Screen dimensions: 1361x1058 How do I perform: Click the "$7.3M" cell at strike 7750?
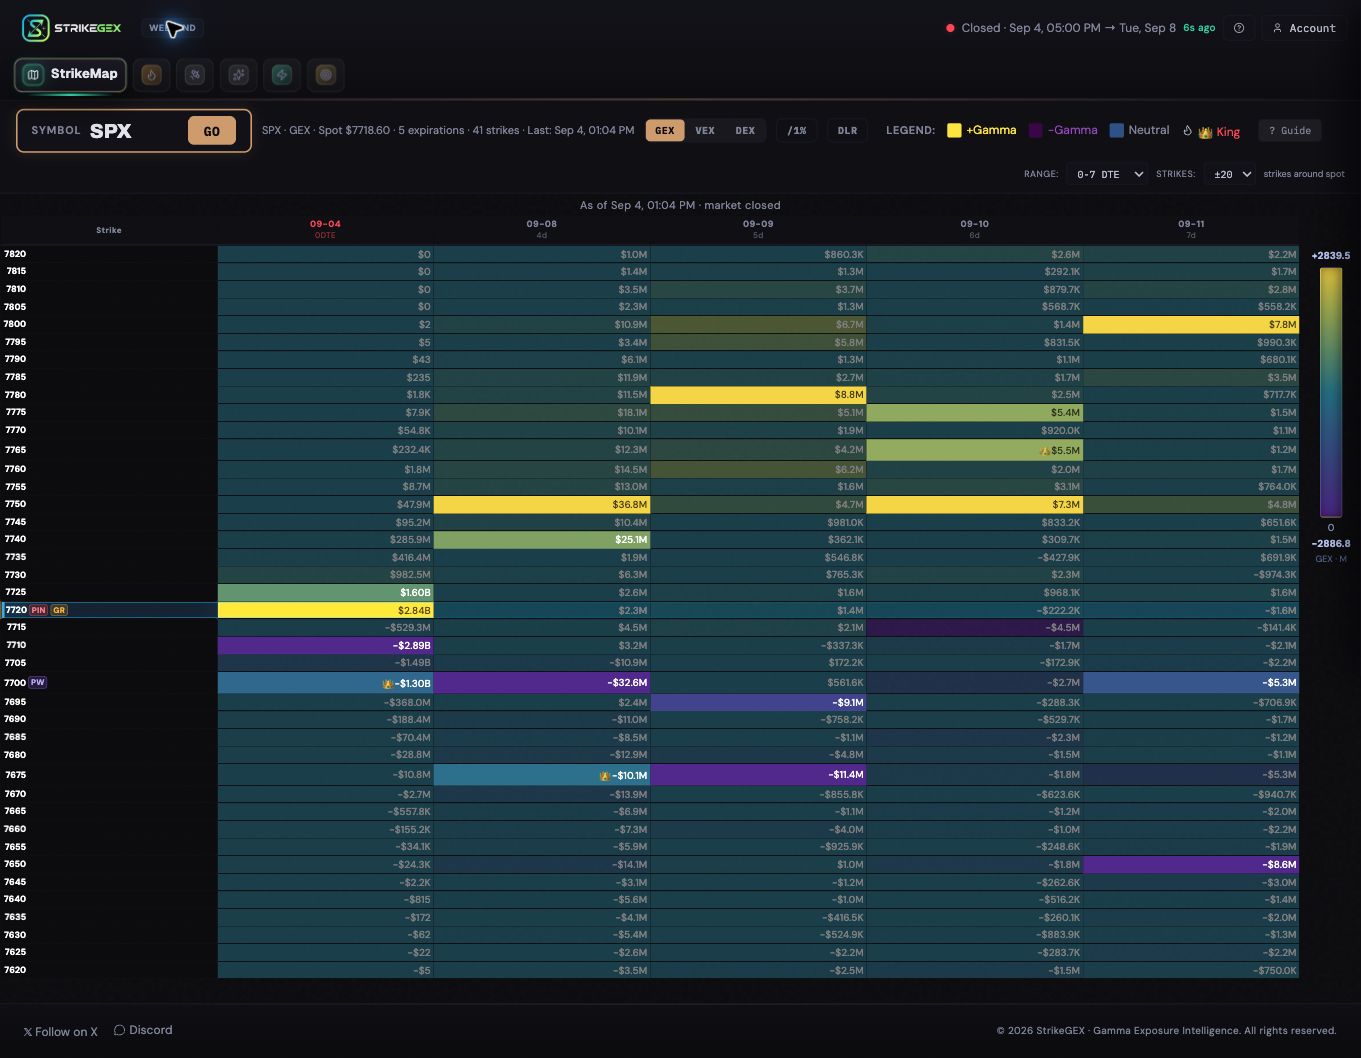(x=975, y=505)
